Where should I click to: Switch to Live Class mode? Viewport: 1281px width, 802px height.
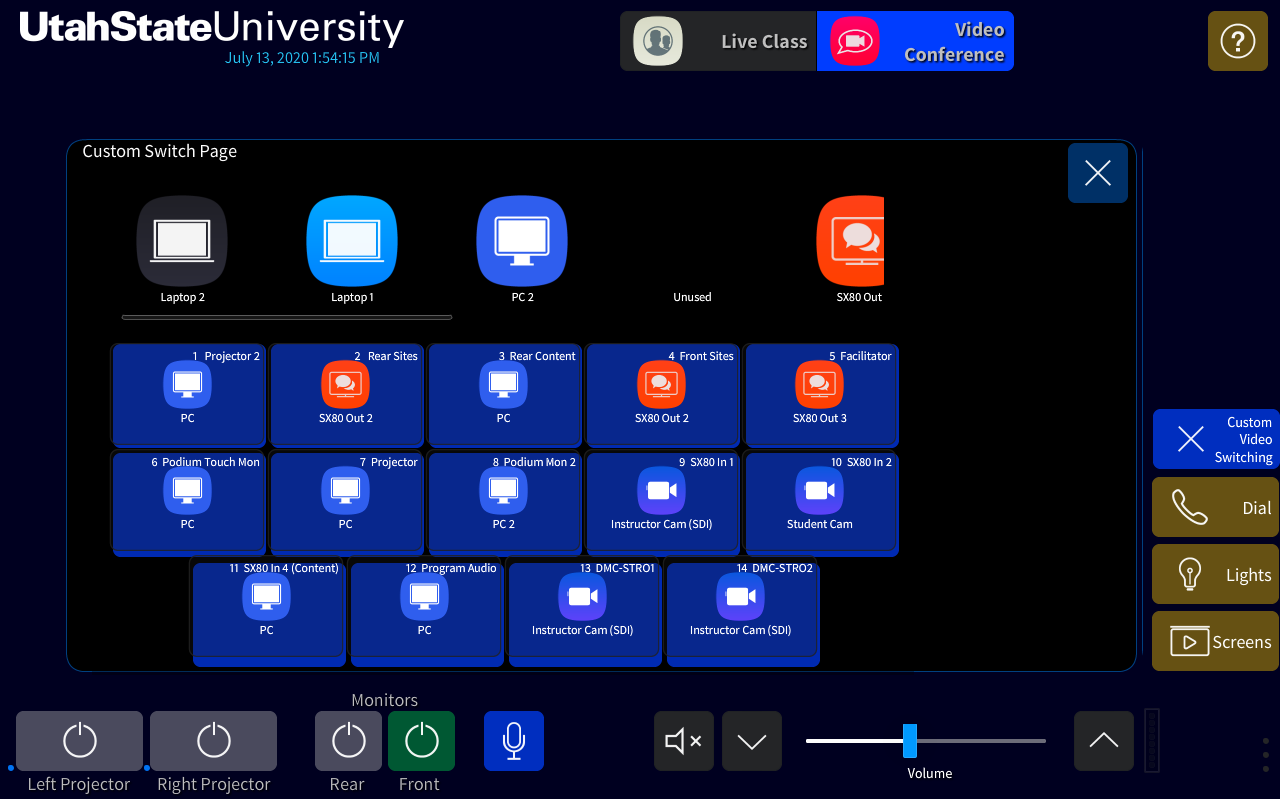[718, 41]
